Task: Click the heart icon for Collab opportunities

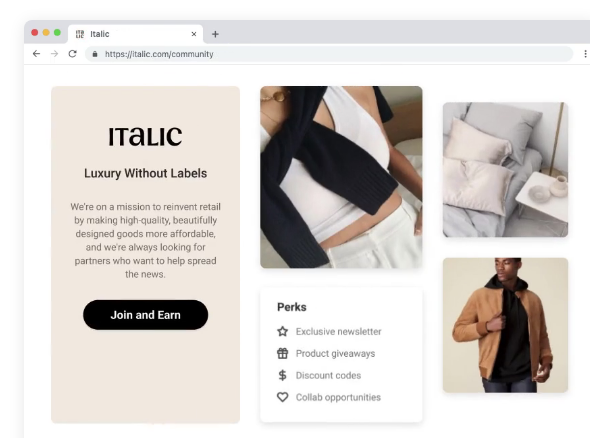Action: [x=283, y=397]
